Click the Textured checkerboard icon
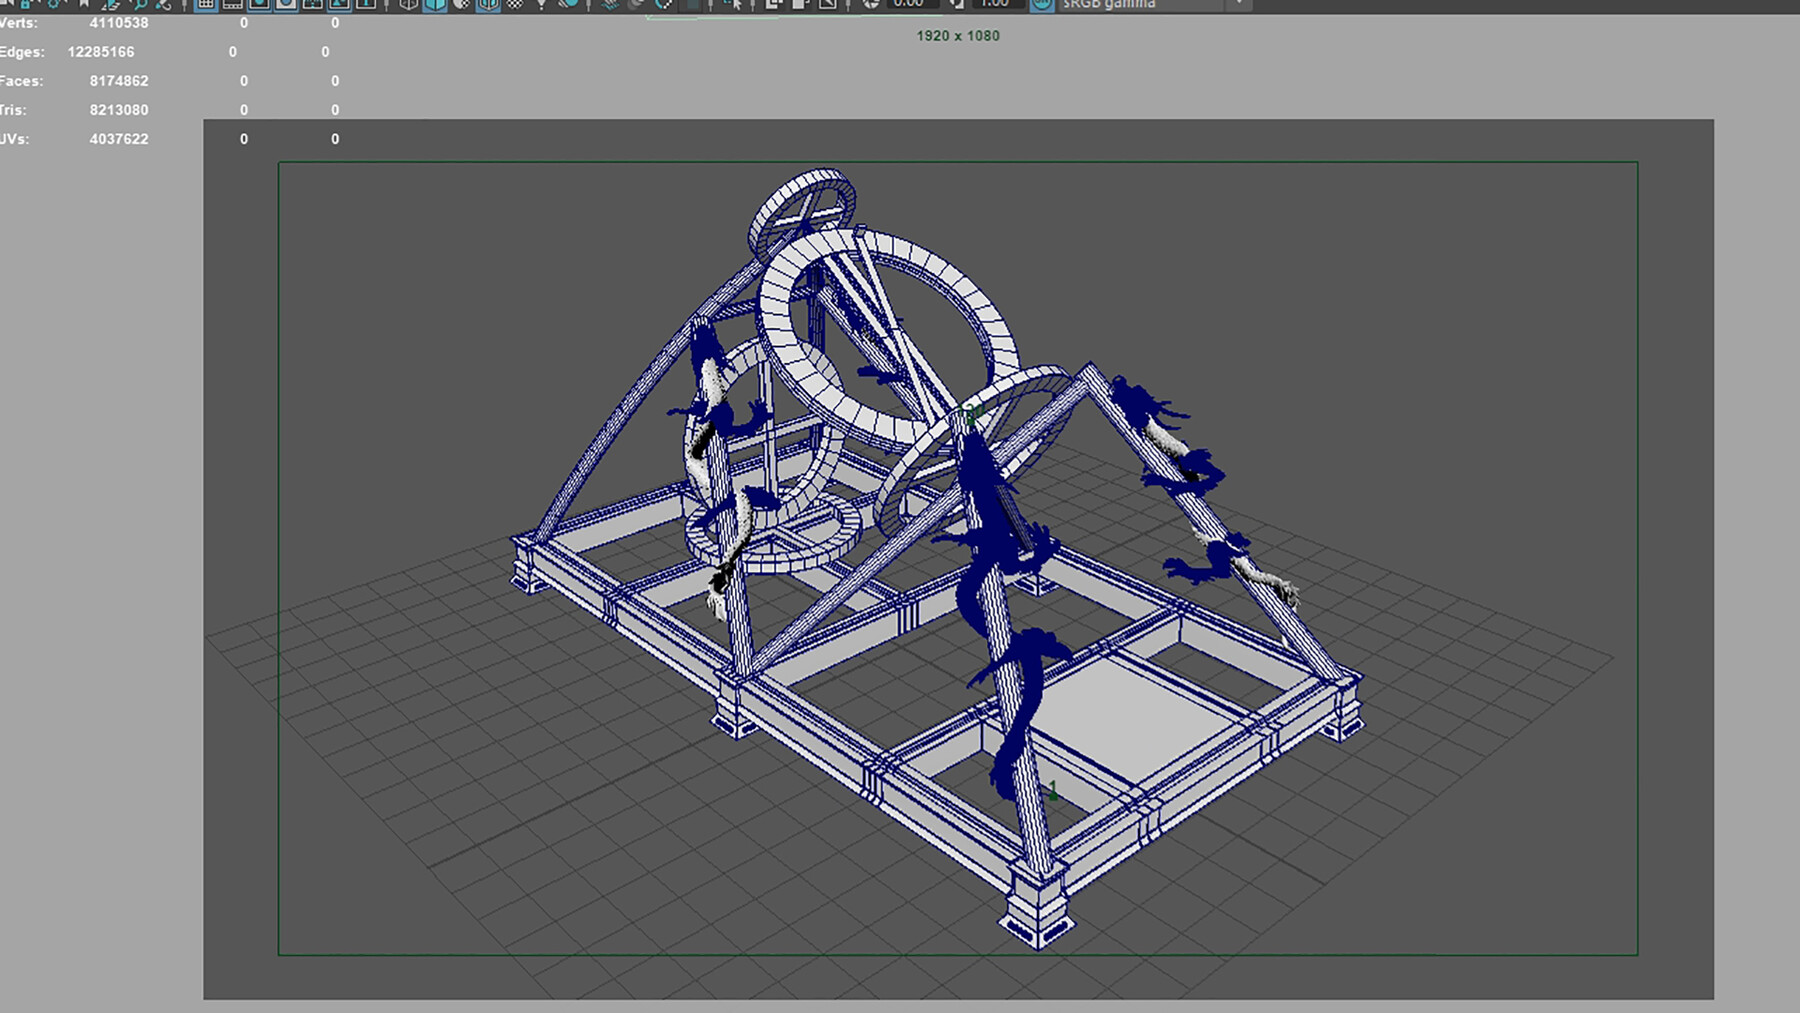 [x=514, y=4]
